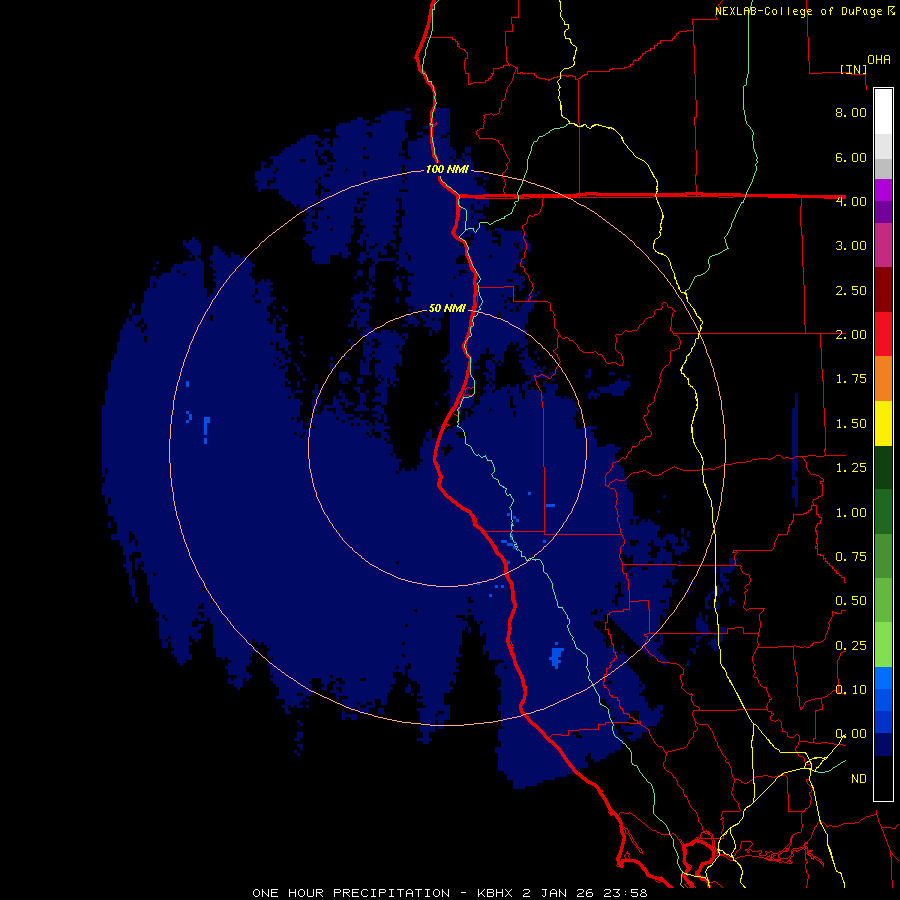Click the ND legend label
900x900 pixels.
pyautogui.click(x=859, y=779)
